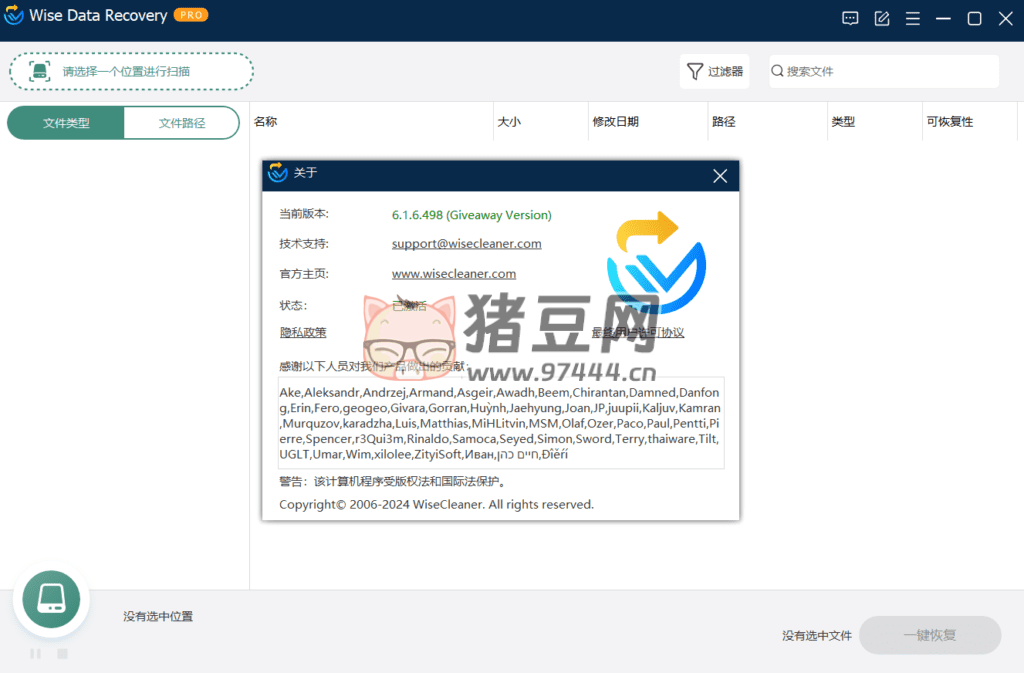Switch to the 文件类型 tab
Image resolution: width=1024 pixels, height=673 pixels.
66,123
